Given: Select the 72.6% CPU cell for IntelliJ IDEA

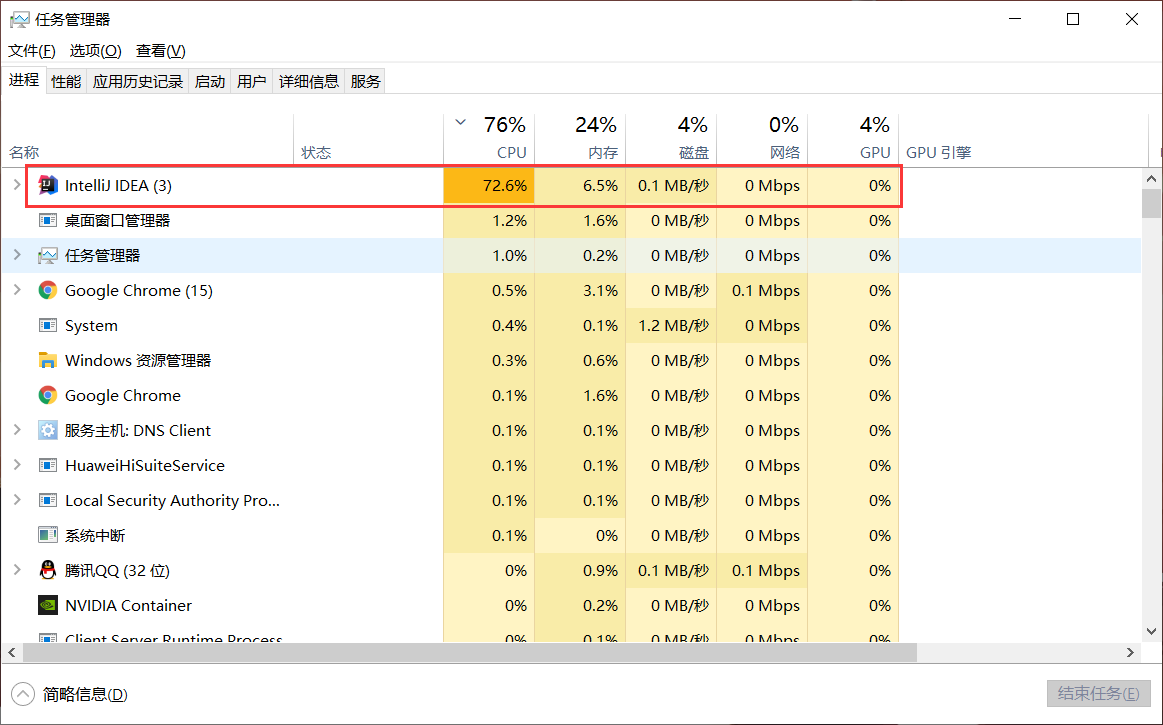Looking at the screenshot, I should 489,186.
